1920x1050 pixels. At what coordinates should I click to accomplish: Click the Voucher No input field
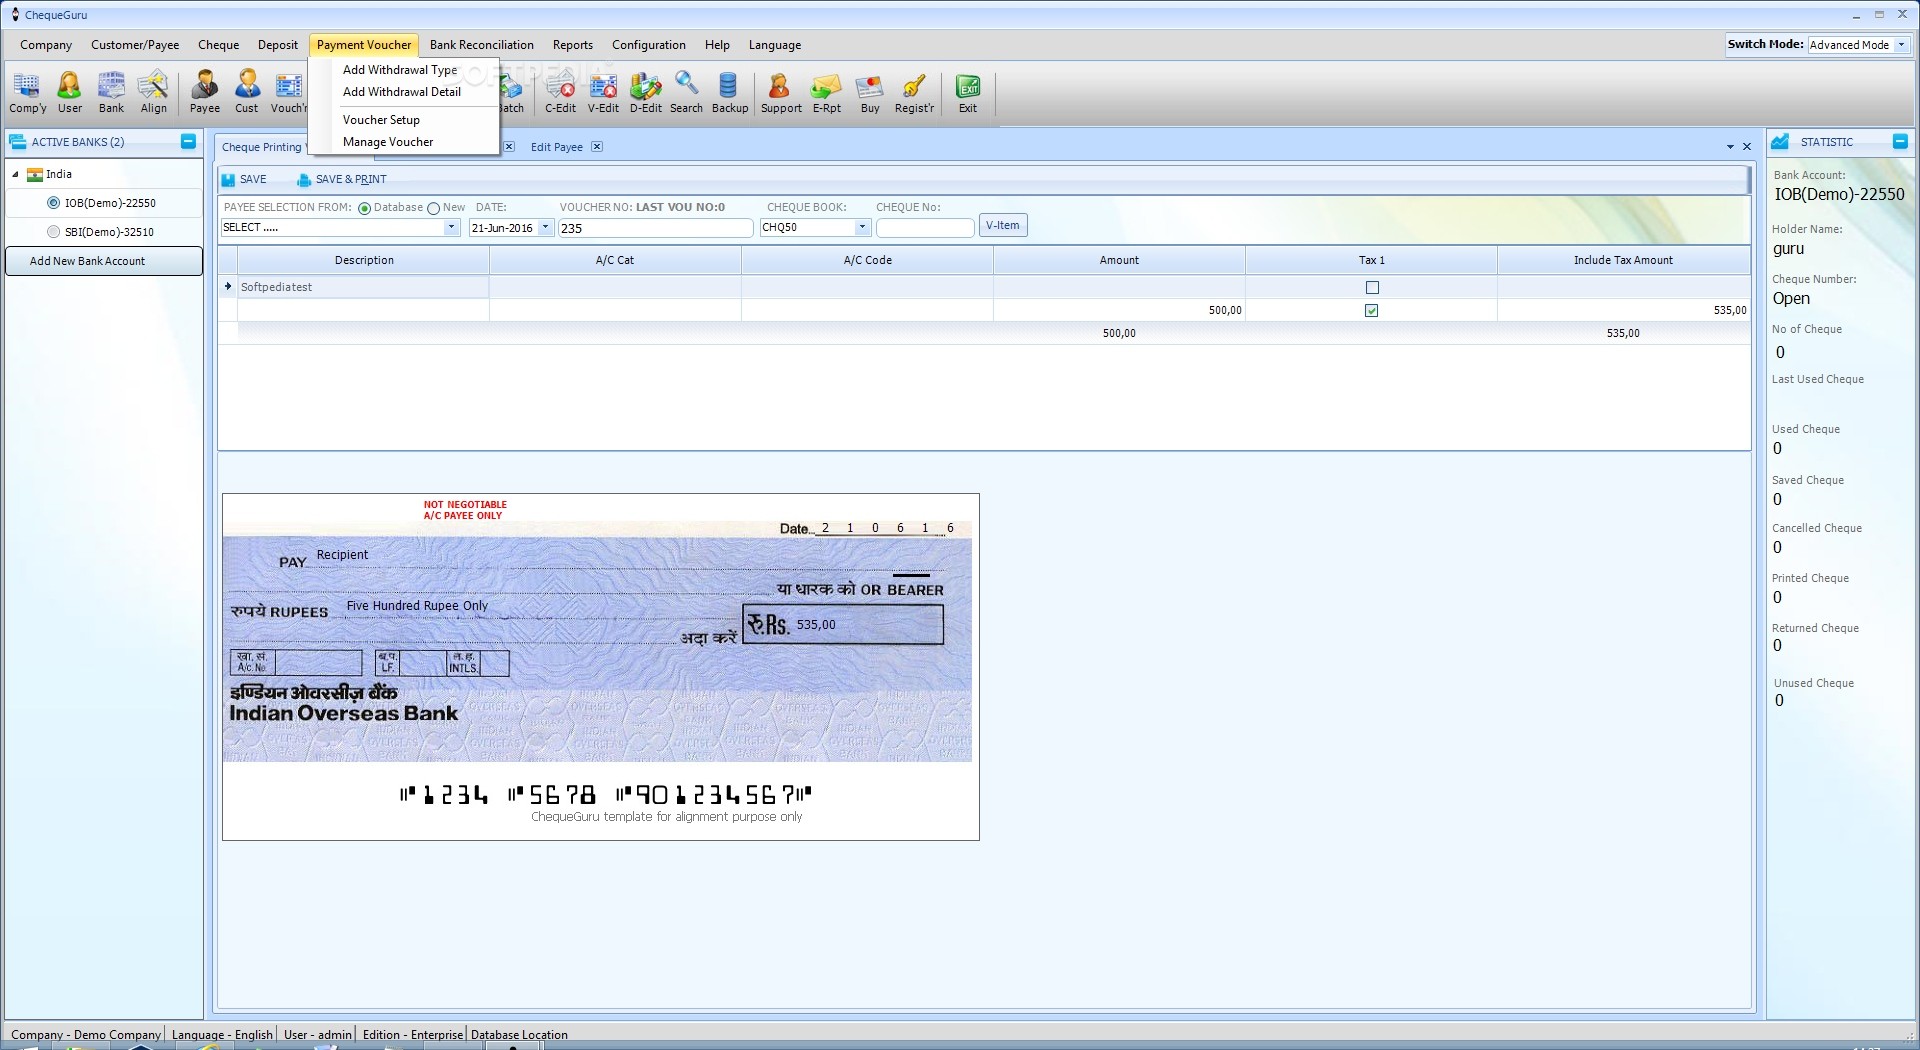coord(655,228)
